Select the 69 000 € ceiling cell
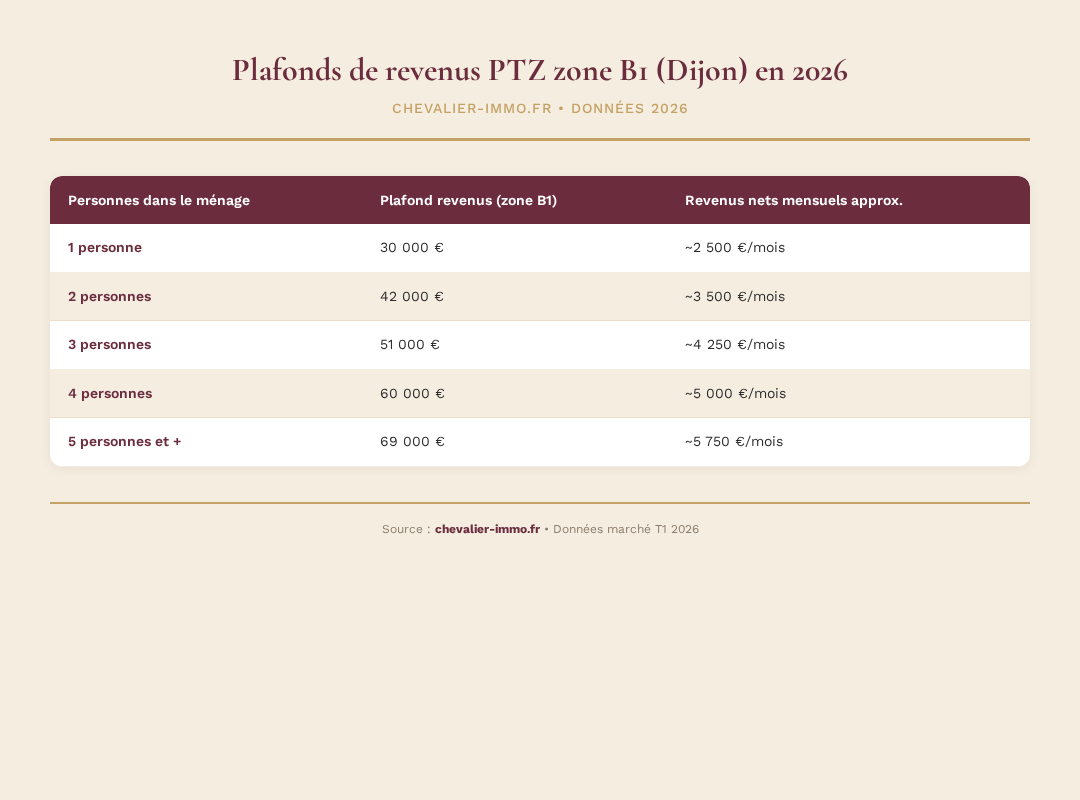 pos(412,442)
